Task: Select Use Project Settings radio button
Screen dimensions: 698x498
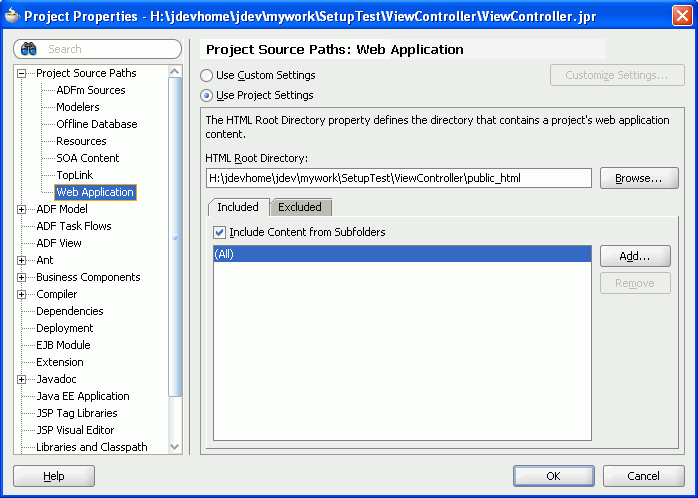Action: tap(206, 95)
